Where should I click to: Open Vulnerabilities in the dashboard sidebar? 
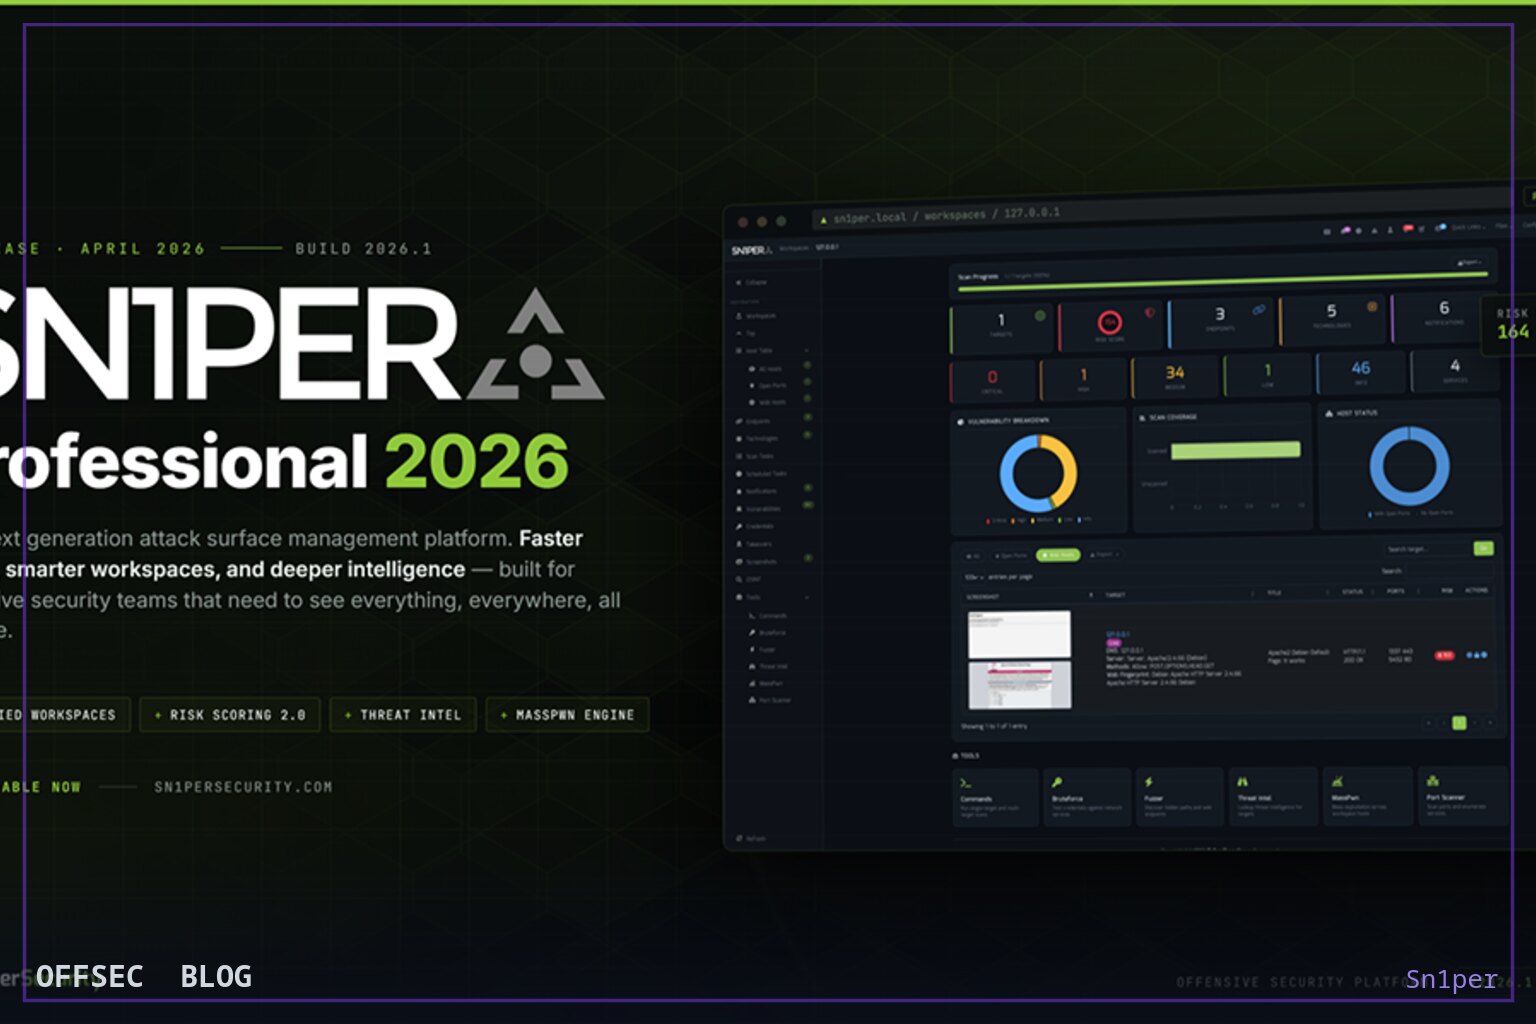760,508
